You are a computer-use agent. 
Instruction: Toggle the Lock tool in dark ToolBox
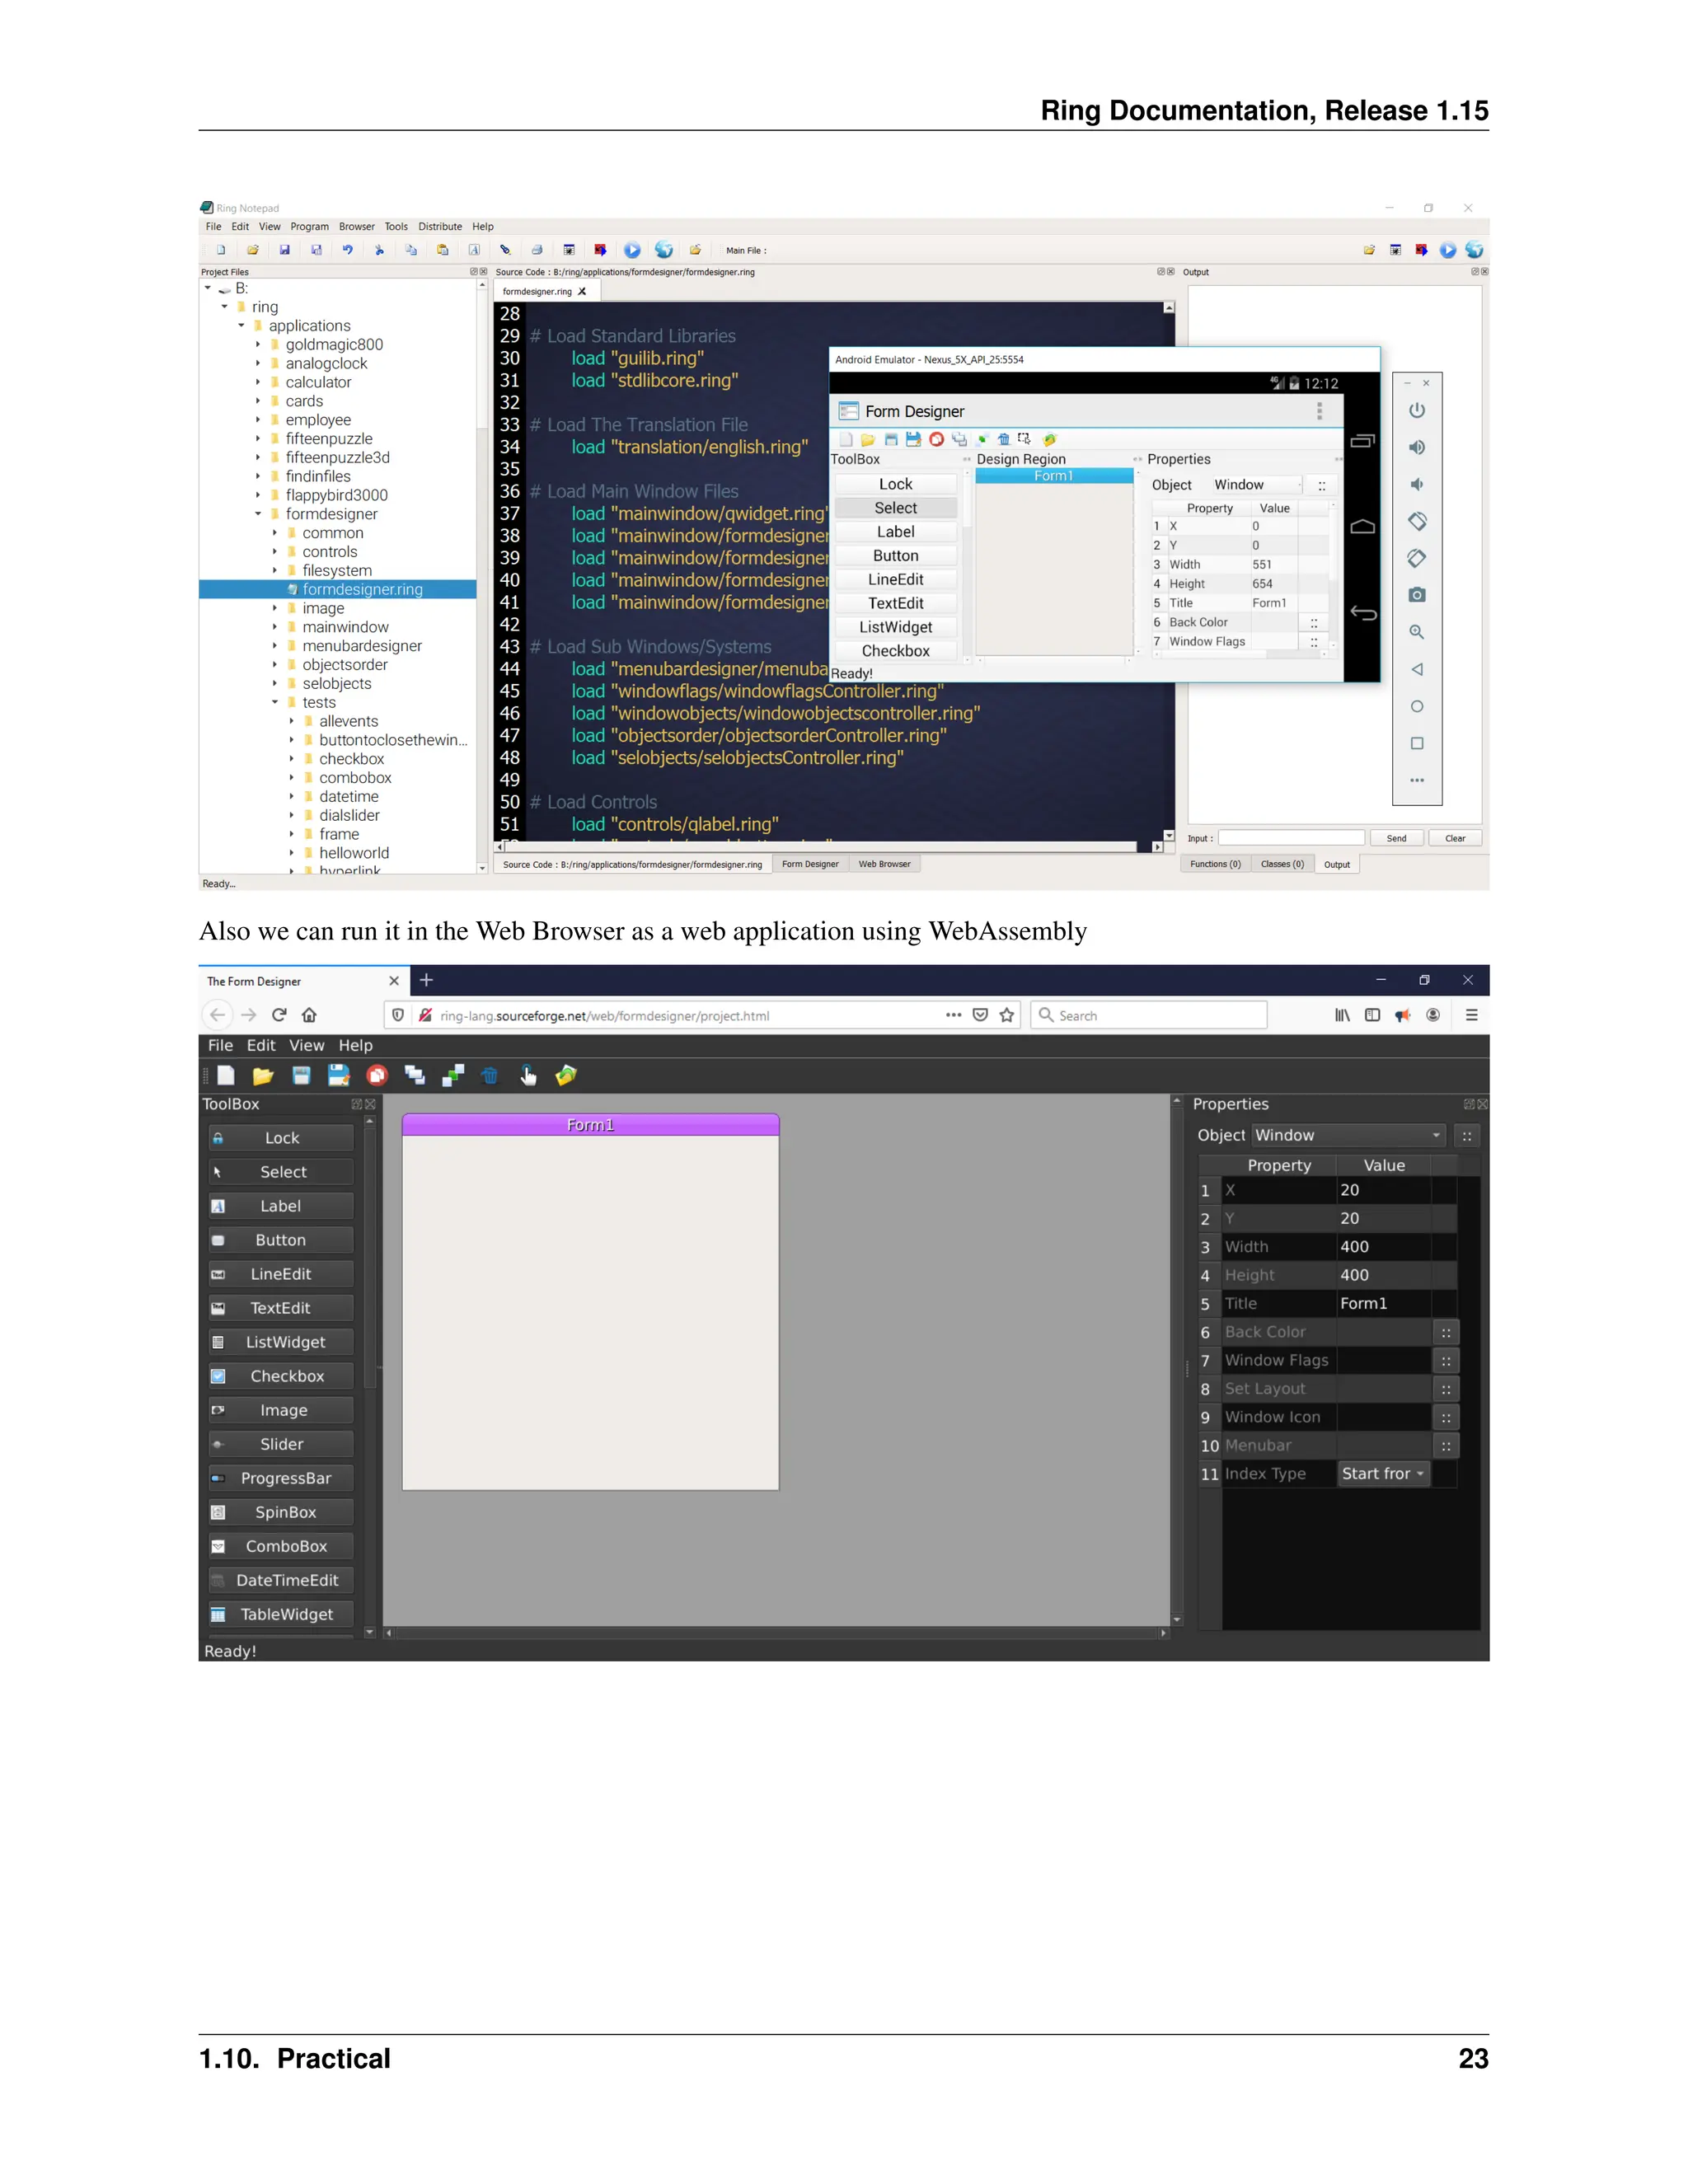[281, 1138]
